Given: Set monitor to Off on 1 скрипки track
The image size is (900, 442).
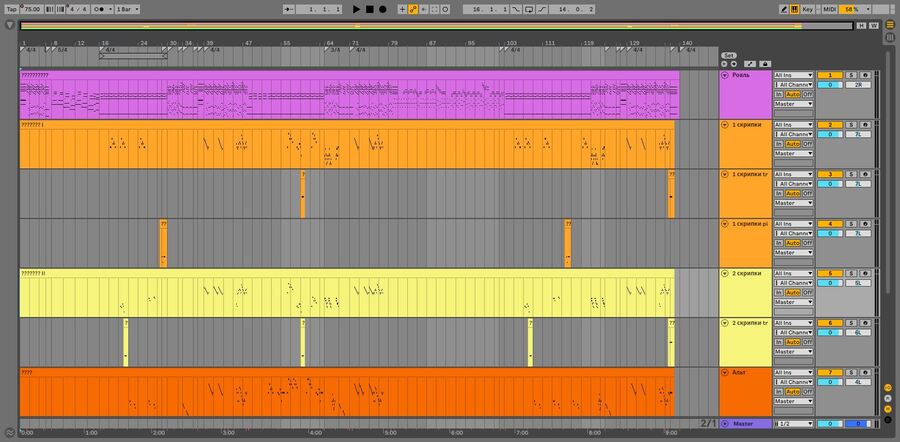Looking at the screenshot, I should click(808, 144).
